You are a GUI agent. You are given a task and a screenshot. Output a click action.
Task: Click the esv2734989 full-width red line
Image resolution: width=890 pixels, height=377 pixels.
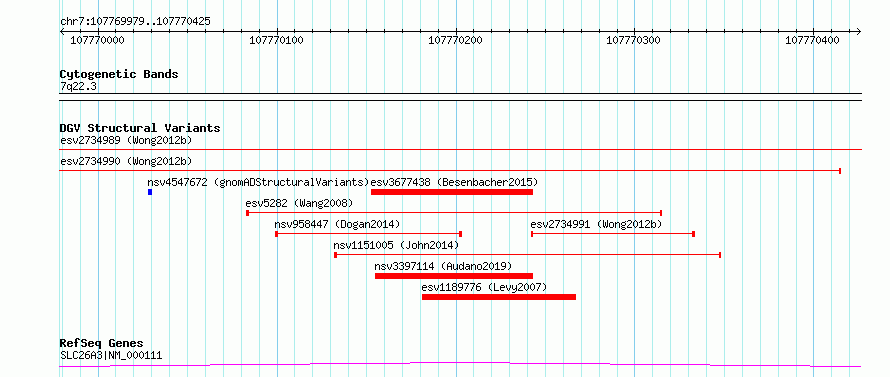460,149
